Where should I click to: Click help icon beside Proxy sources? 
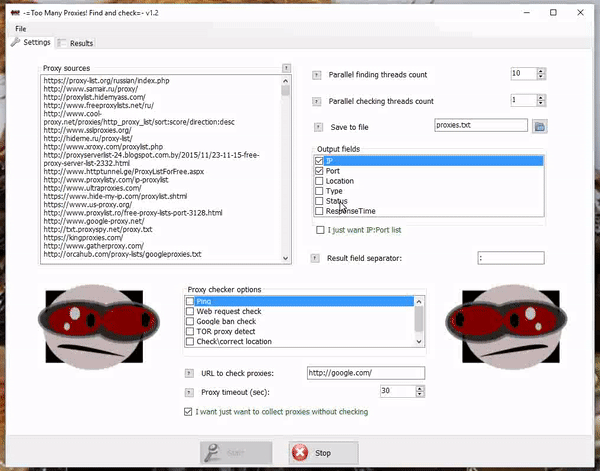pyautogui.click(x=286, y=68)
